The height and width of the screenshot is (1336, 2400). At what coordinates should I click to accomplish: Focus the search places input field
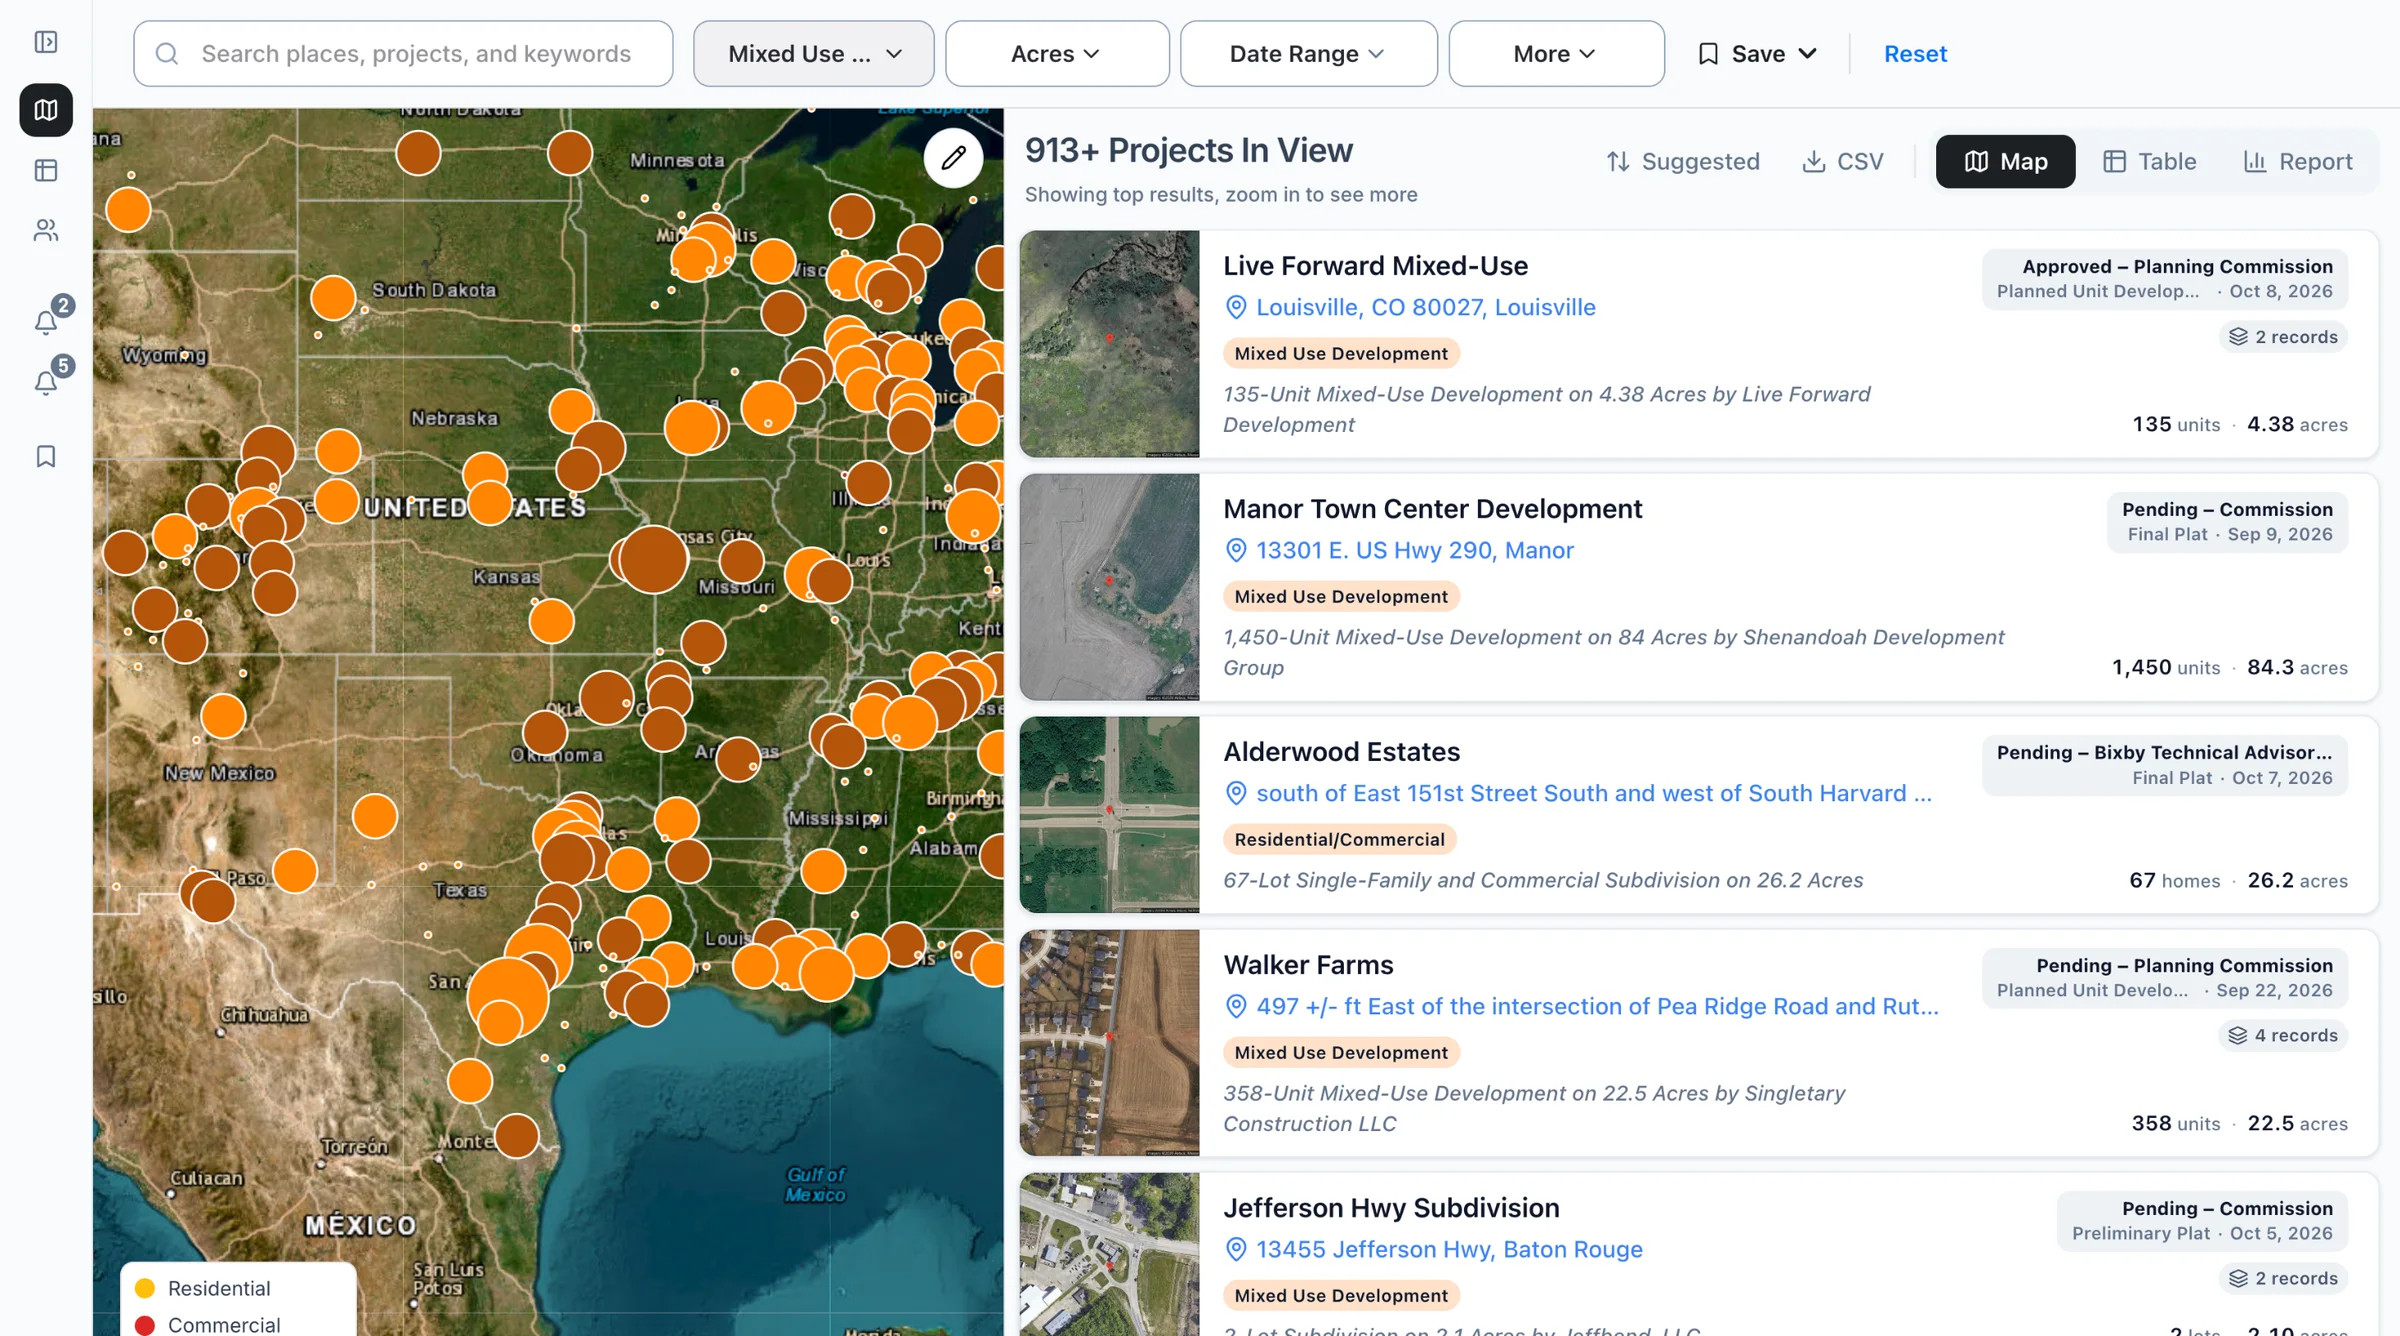403,54
